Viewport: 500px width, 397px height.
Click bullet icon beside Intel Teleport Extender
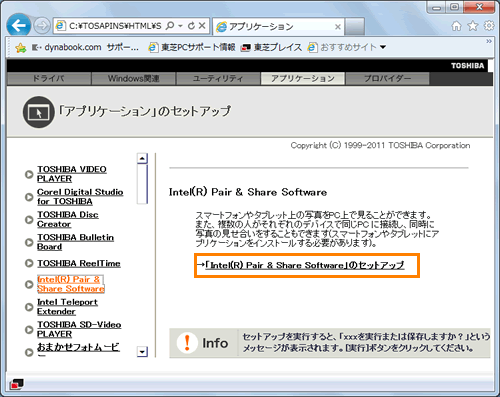[29, 307]
